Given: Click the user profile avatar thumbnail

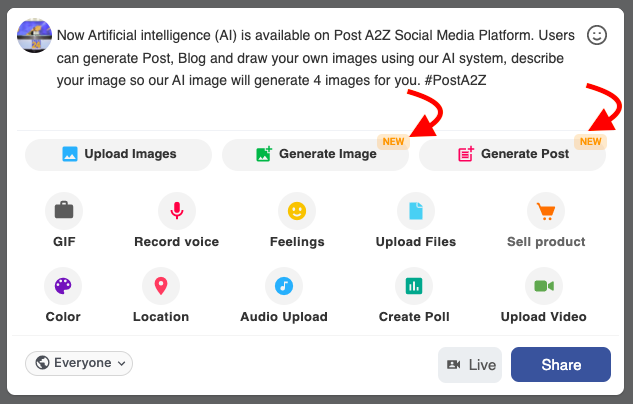Looking at the screenshot, I should click(35, 35).
